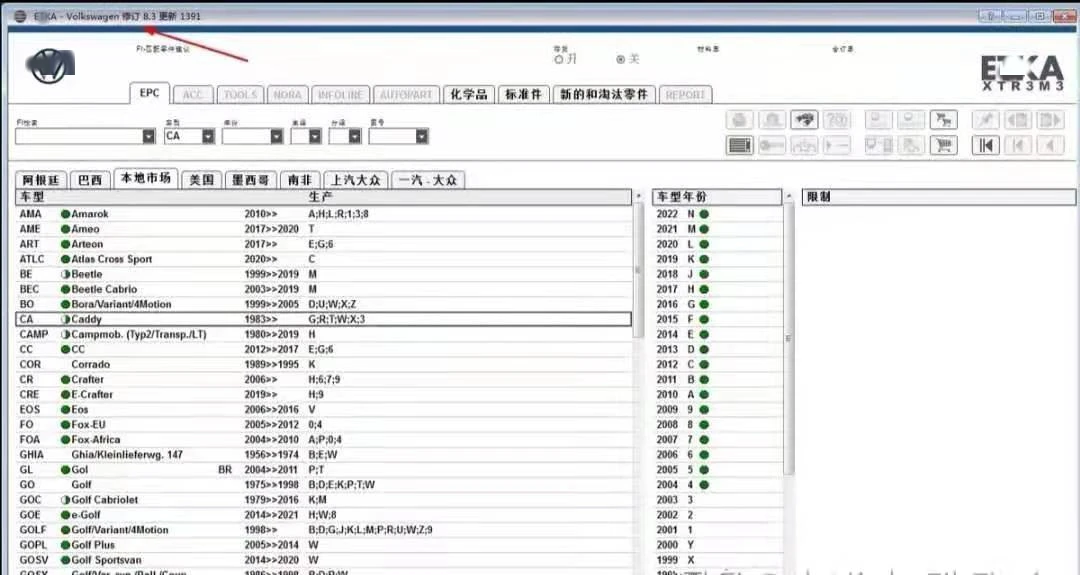The height and width of the screenshot is (575, 1080).
Task: Select the Atlas Cross Sport row
Action: (x=323, y=260)
